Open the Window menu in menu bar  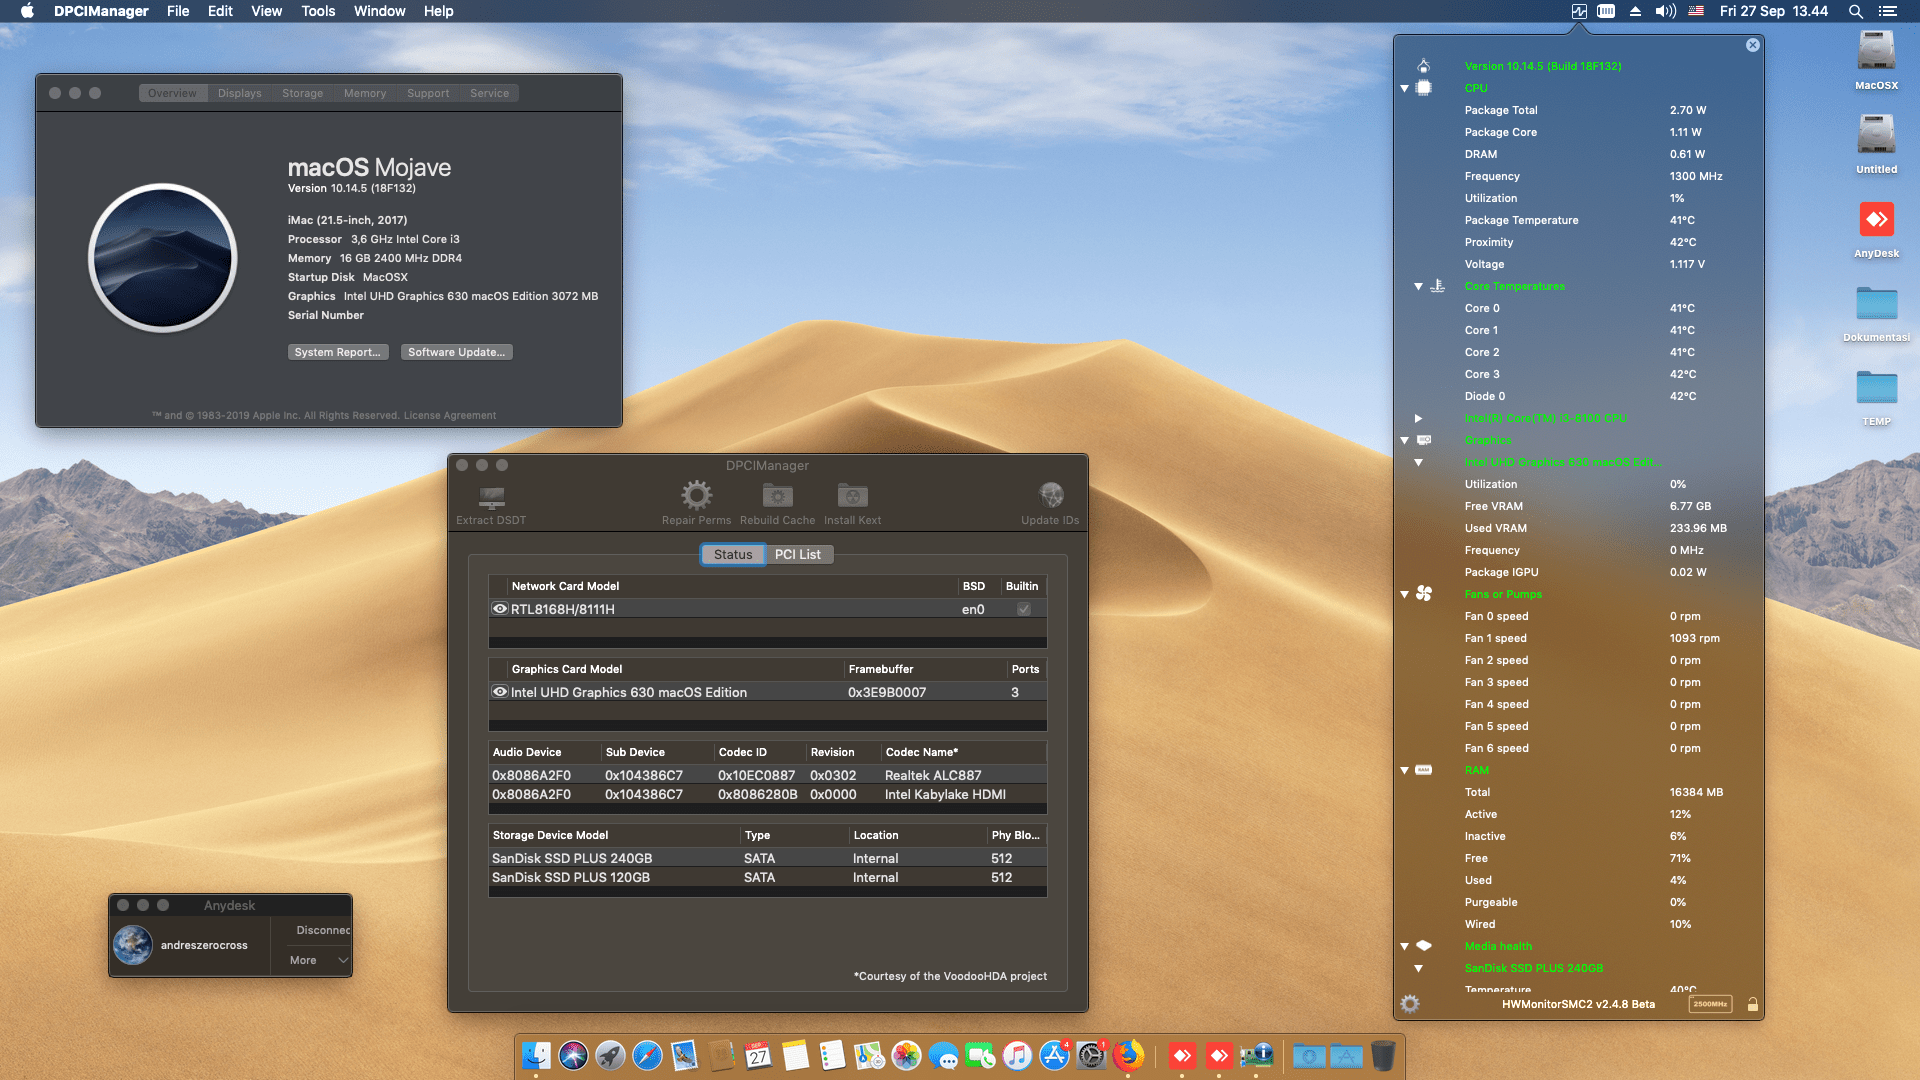[379, 11]
